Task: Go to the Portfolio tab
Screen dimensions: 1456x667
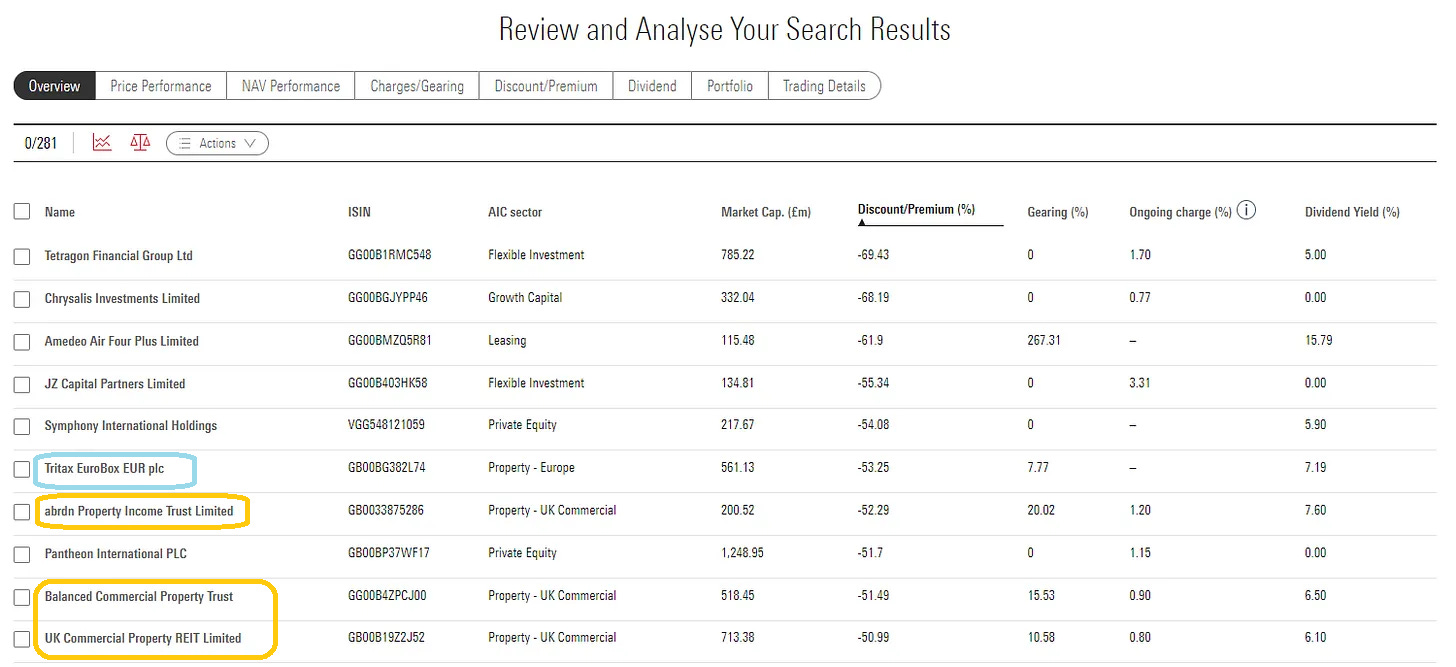Action: [x=730, y=86]
